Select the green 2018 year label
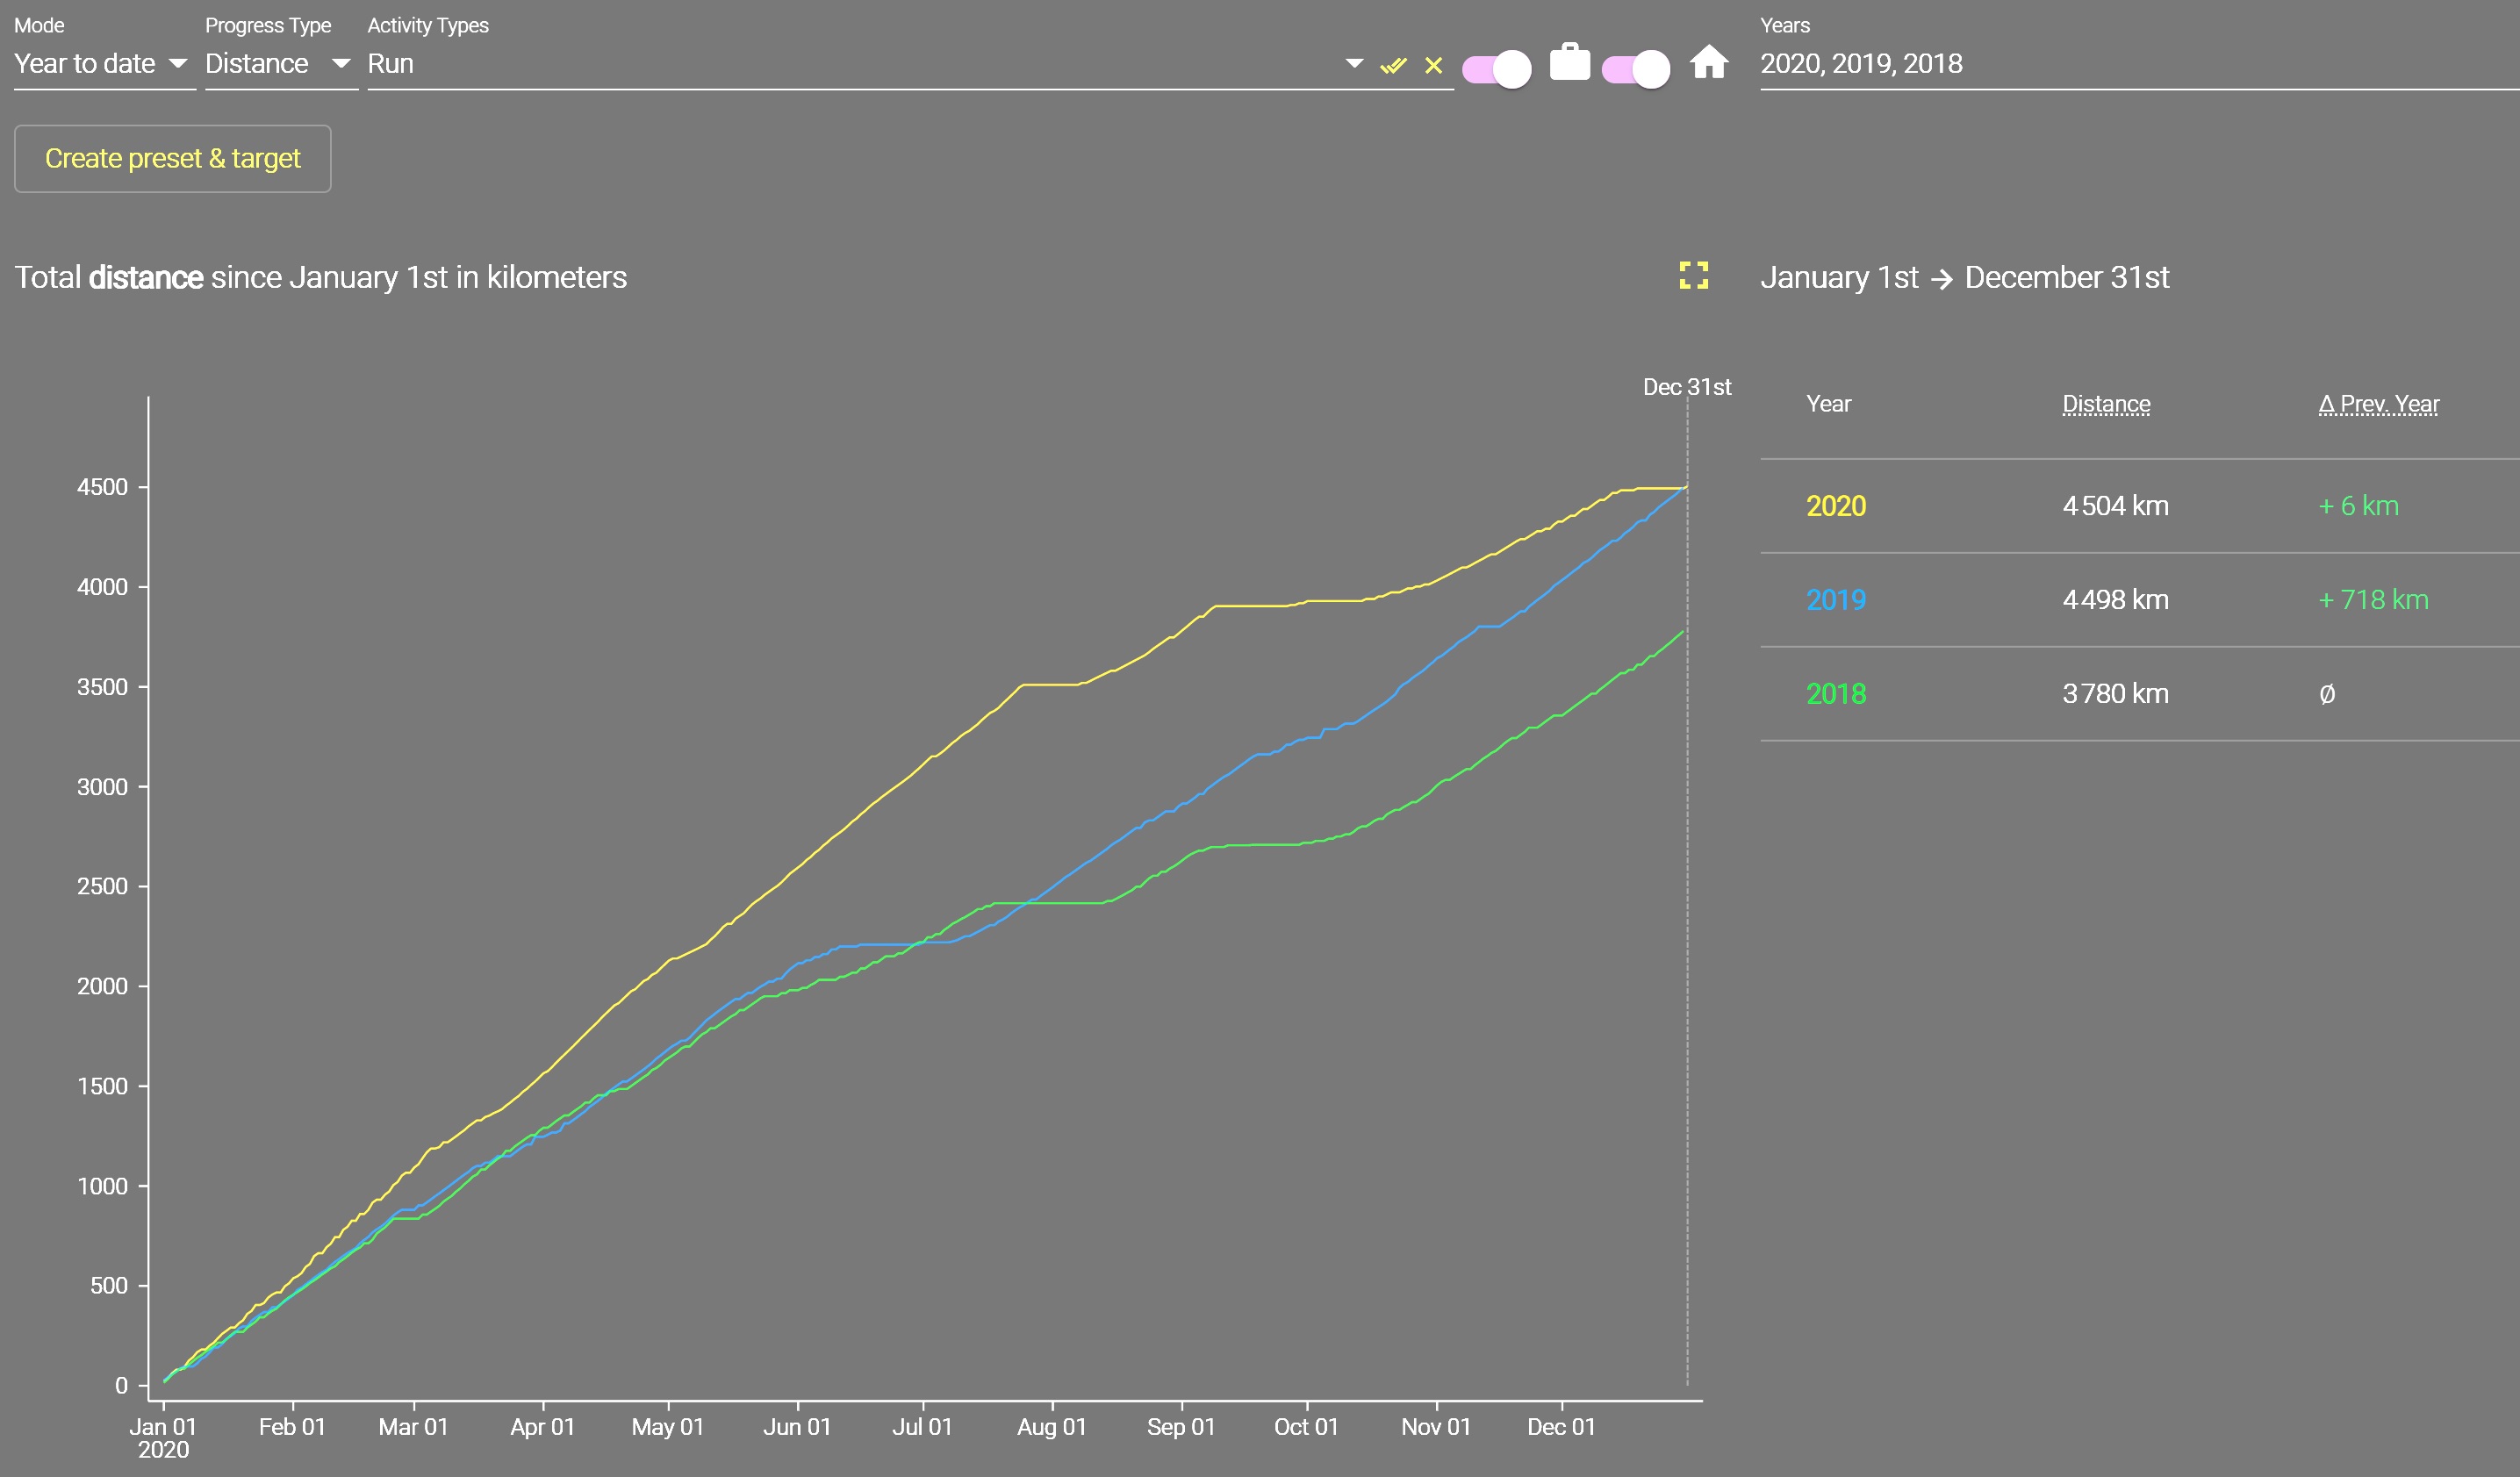This screenshot has height=1477, width=2520. pos(1835,694)
